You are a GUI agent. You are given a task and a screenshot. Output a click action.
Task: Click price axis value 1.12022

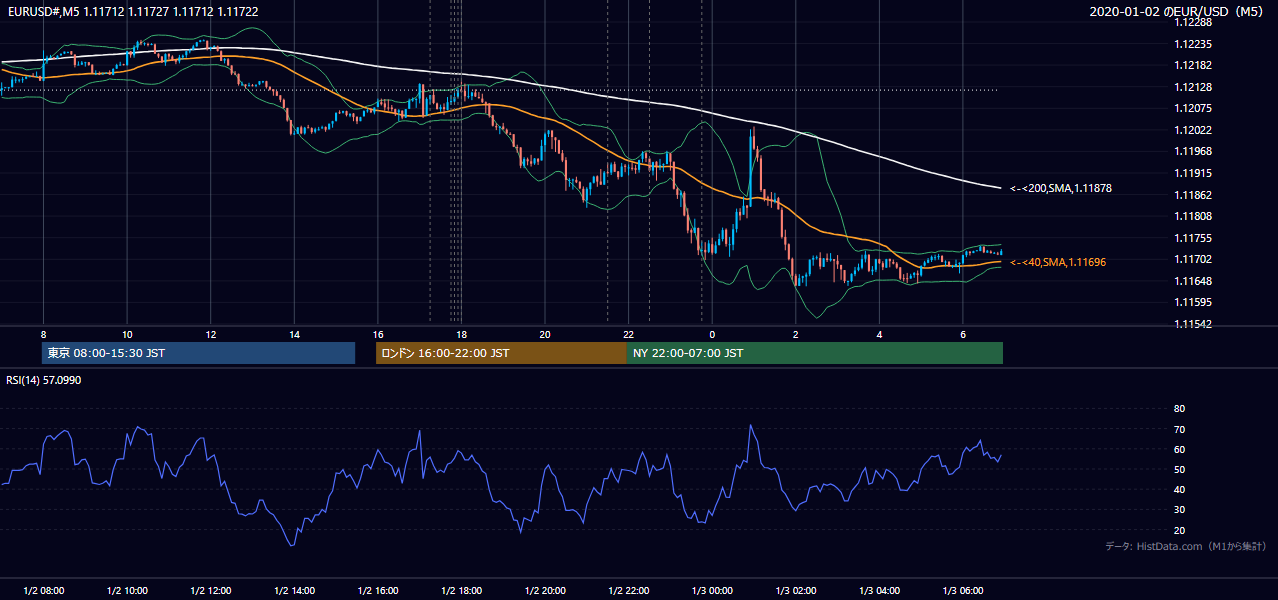pos(1194,130)
